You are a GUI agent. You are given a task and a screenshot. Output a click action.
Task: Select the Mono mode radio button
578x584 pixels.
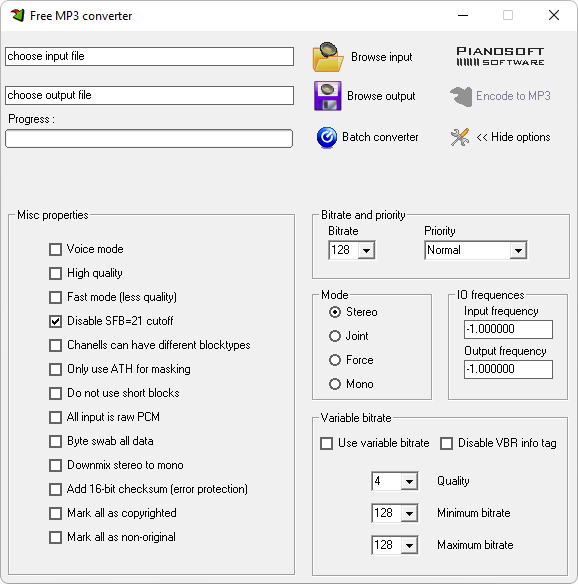click(335, 384)
